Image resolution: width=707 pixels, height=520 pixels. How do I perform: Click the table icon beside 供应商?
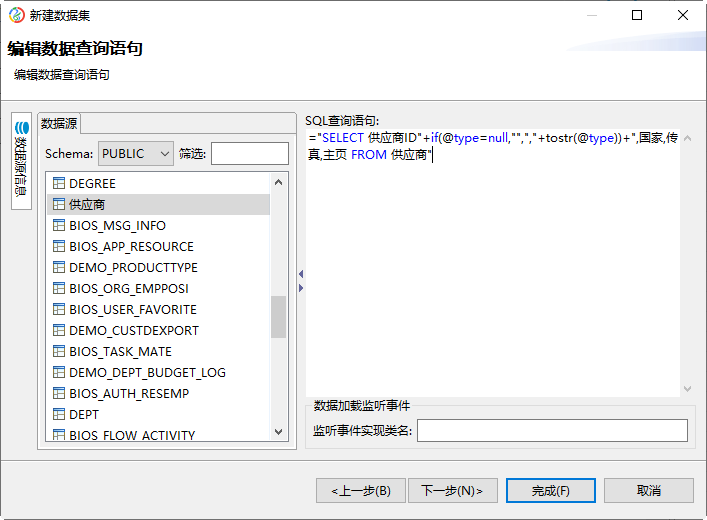(59, 205)
